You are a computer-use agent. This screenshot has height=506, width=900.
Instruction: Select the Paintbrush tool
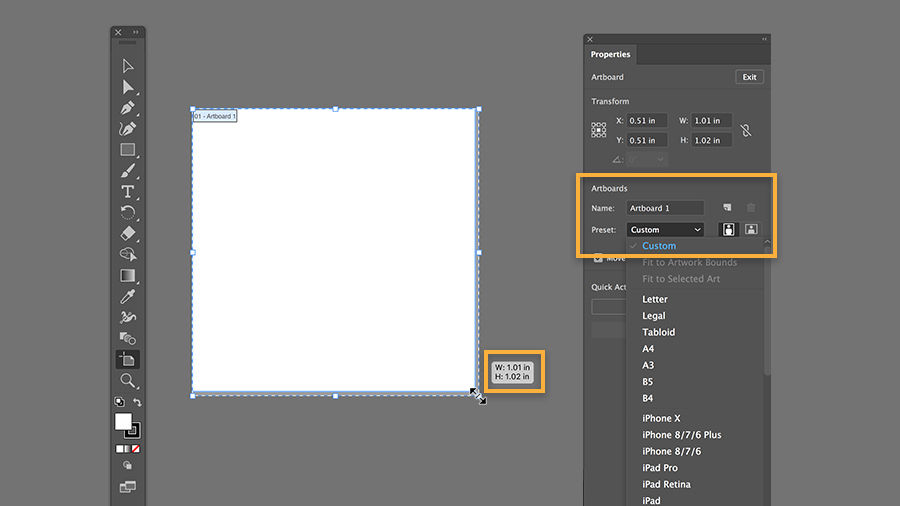coord(127,171)
